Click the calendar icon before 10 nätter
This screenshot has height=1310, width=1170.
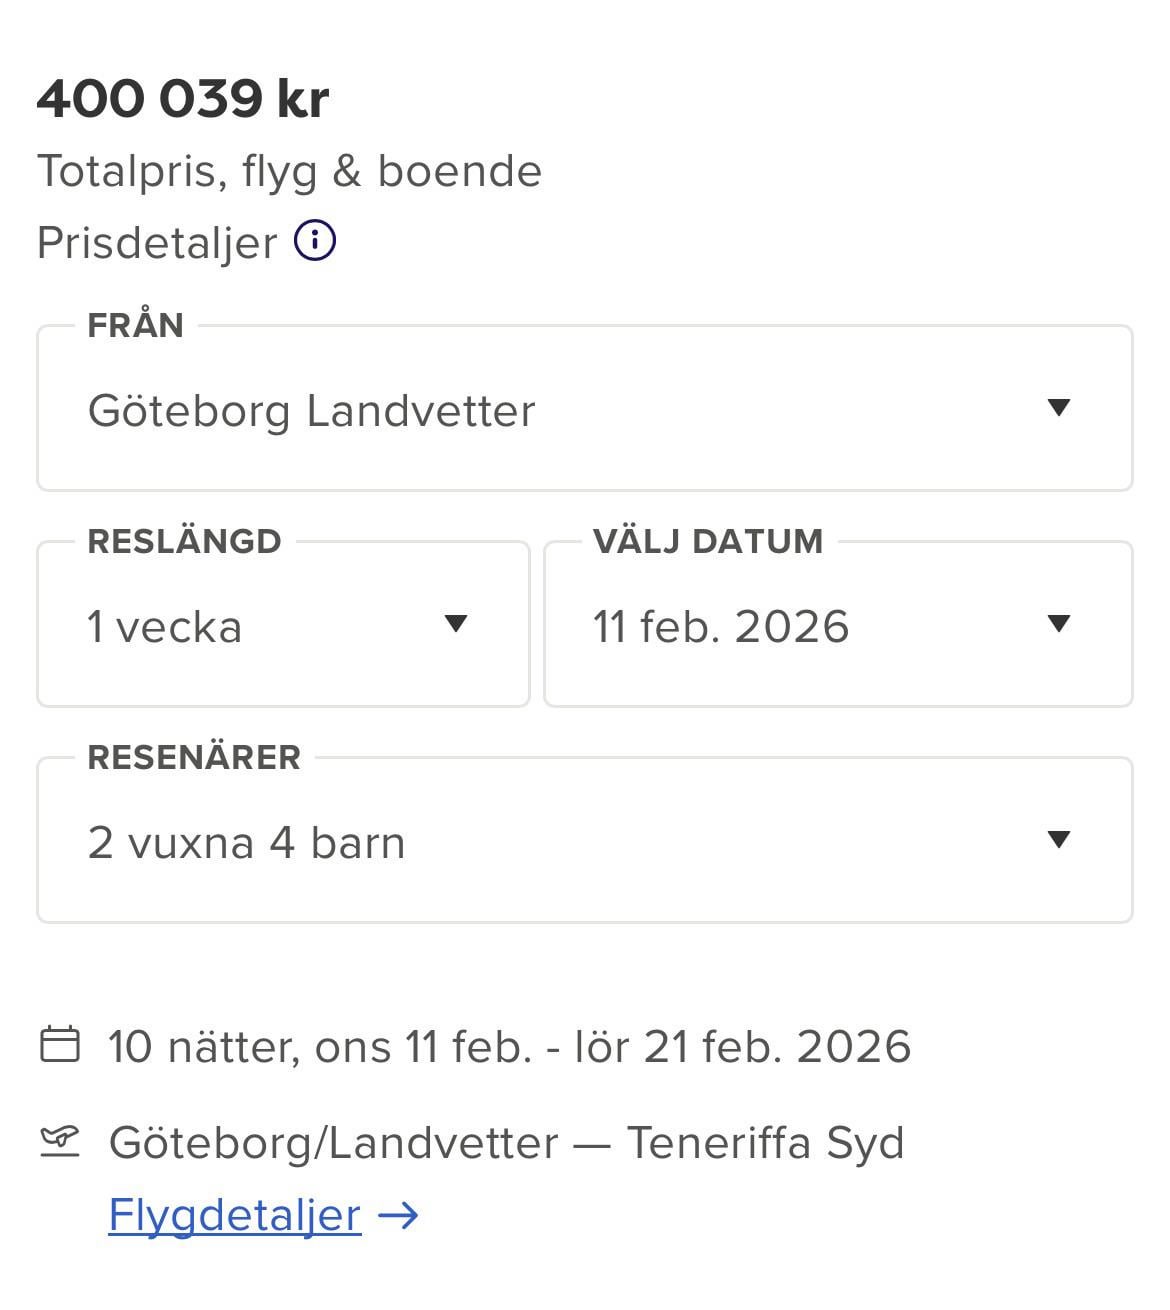coord(60,1045)
